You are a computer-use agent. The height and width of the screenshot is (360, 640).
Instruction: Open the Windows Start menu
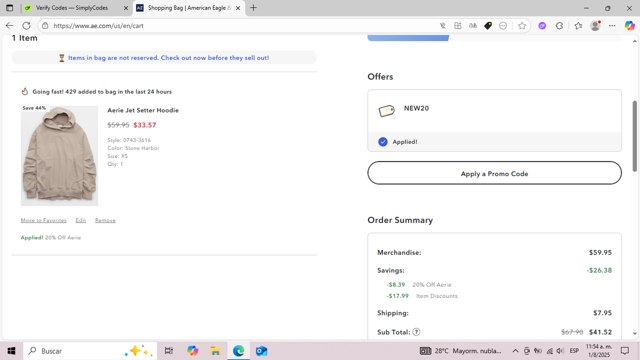11,351
